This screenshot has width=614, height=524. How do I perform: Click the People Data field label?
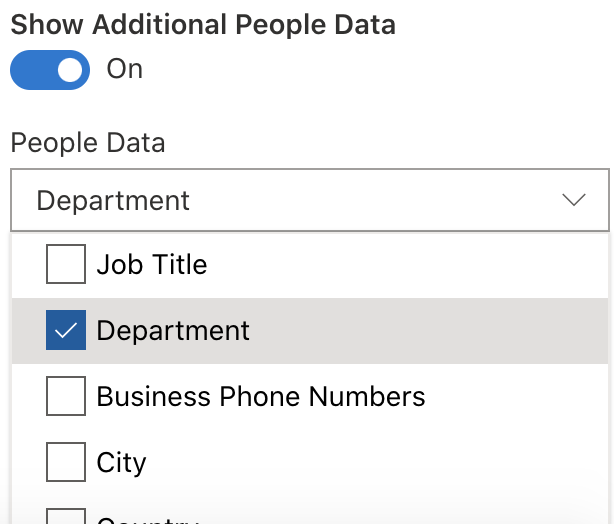tap(88, 143)
